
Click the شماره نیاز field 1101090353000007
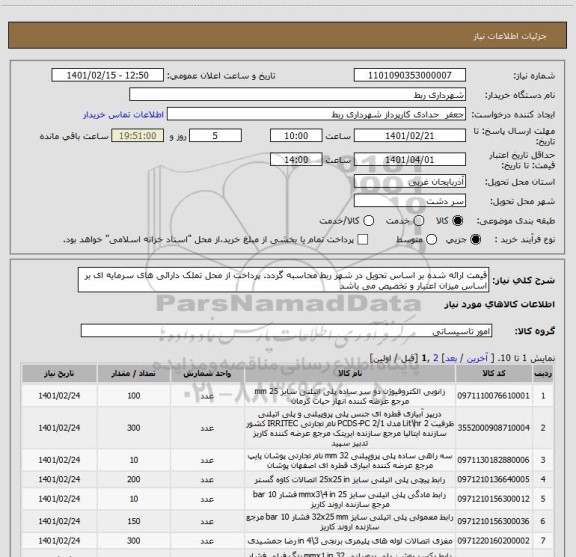410,75
